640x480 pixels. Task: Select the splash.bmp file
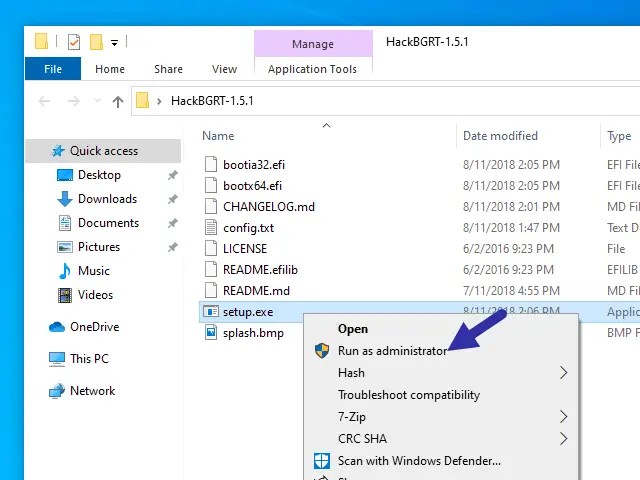(253, 333)
